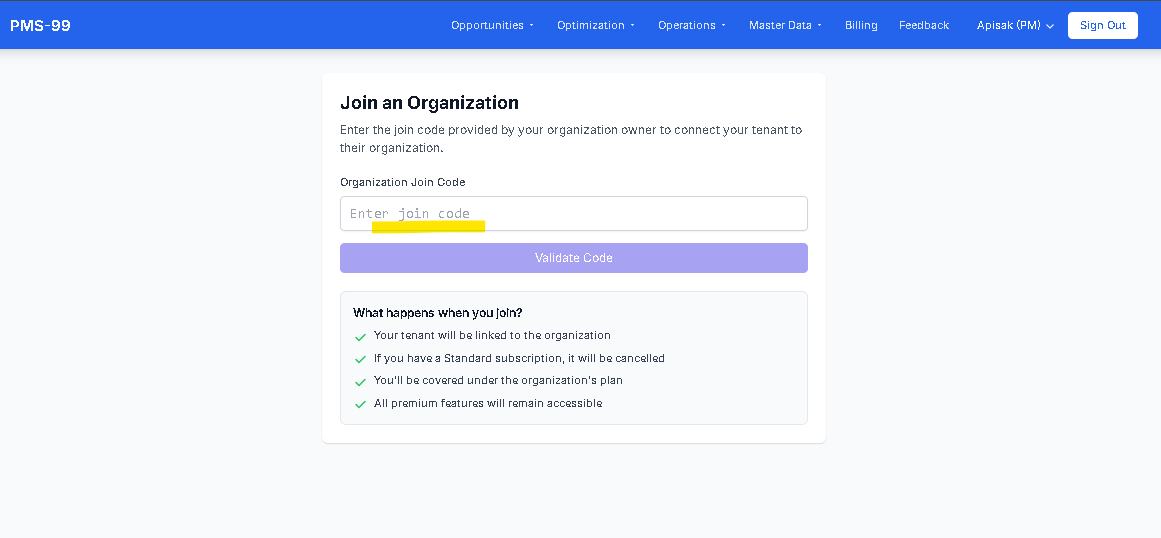Click the PMS-99 brand logo
This screenshot has width=1161, height=538.
[x=40, y=25]
